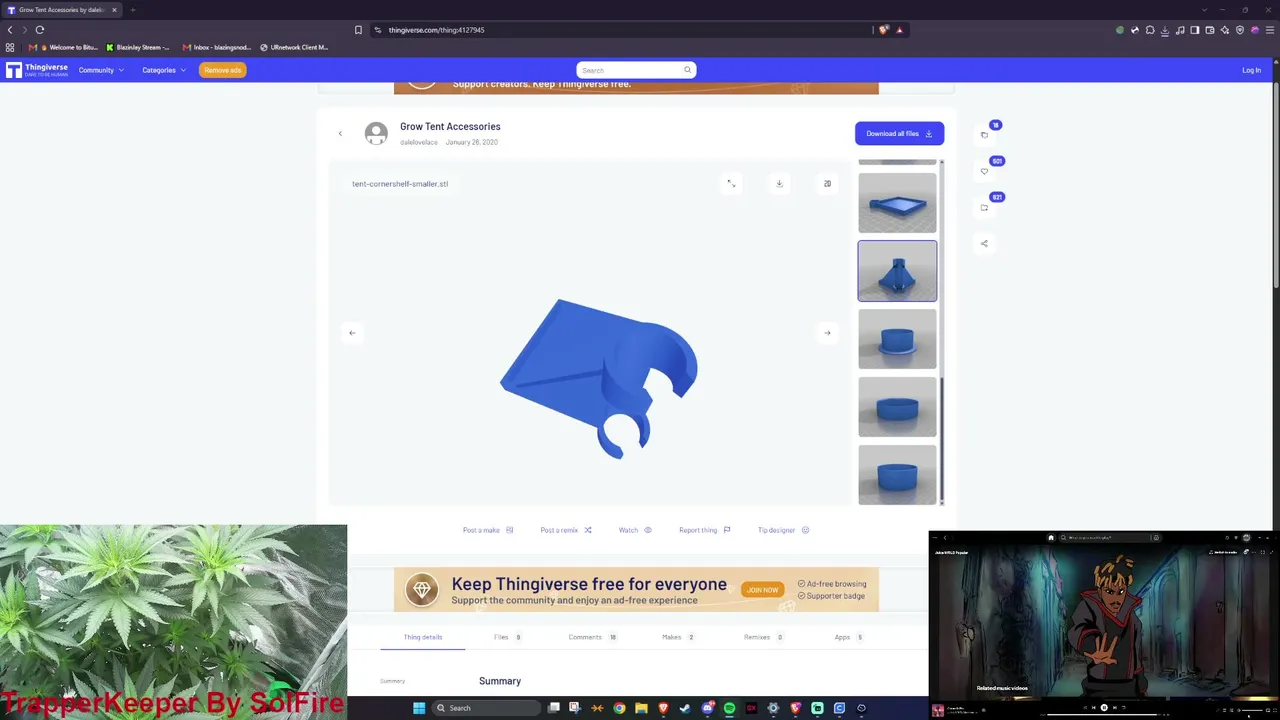Screen dimensions: 1280x720
Task: Like this thing with the heart icon
Action: [984, 171]
